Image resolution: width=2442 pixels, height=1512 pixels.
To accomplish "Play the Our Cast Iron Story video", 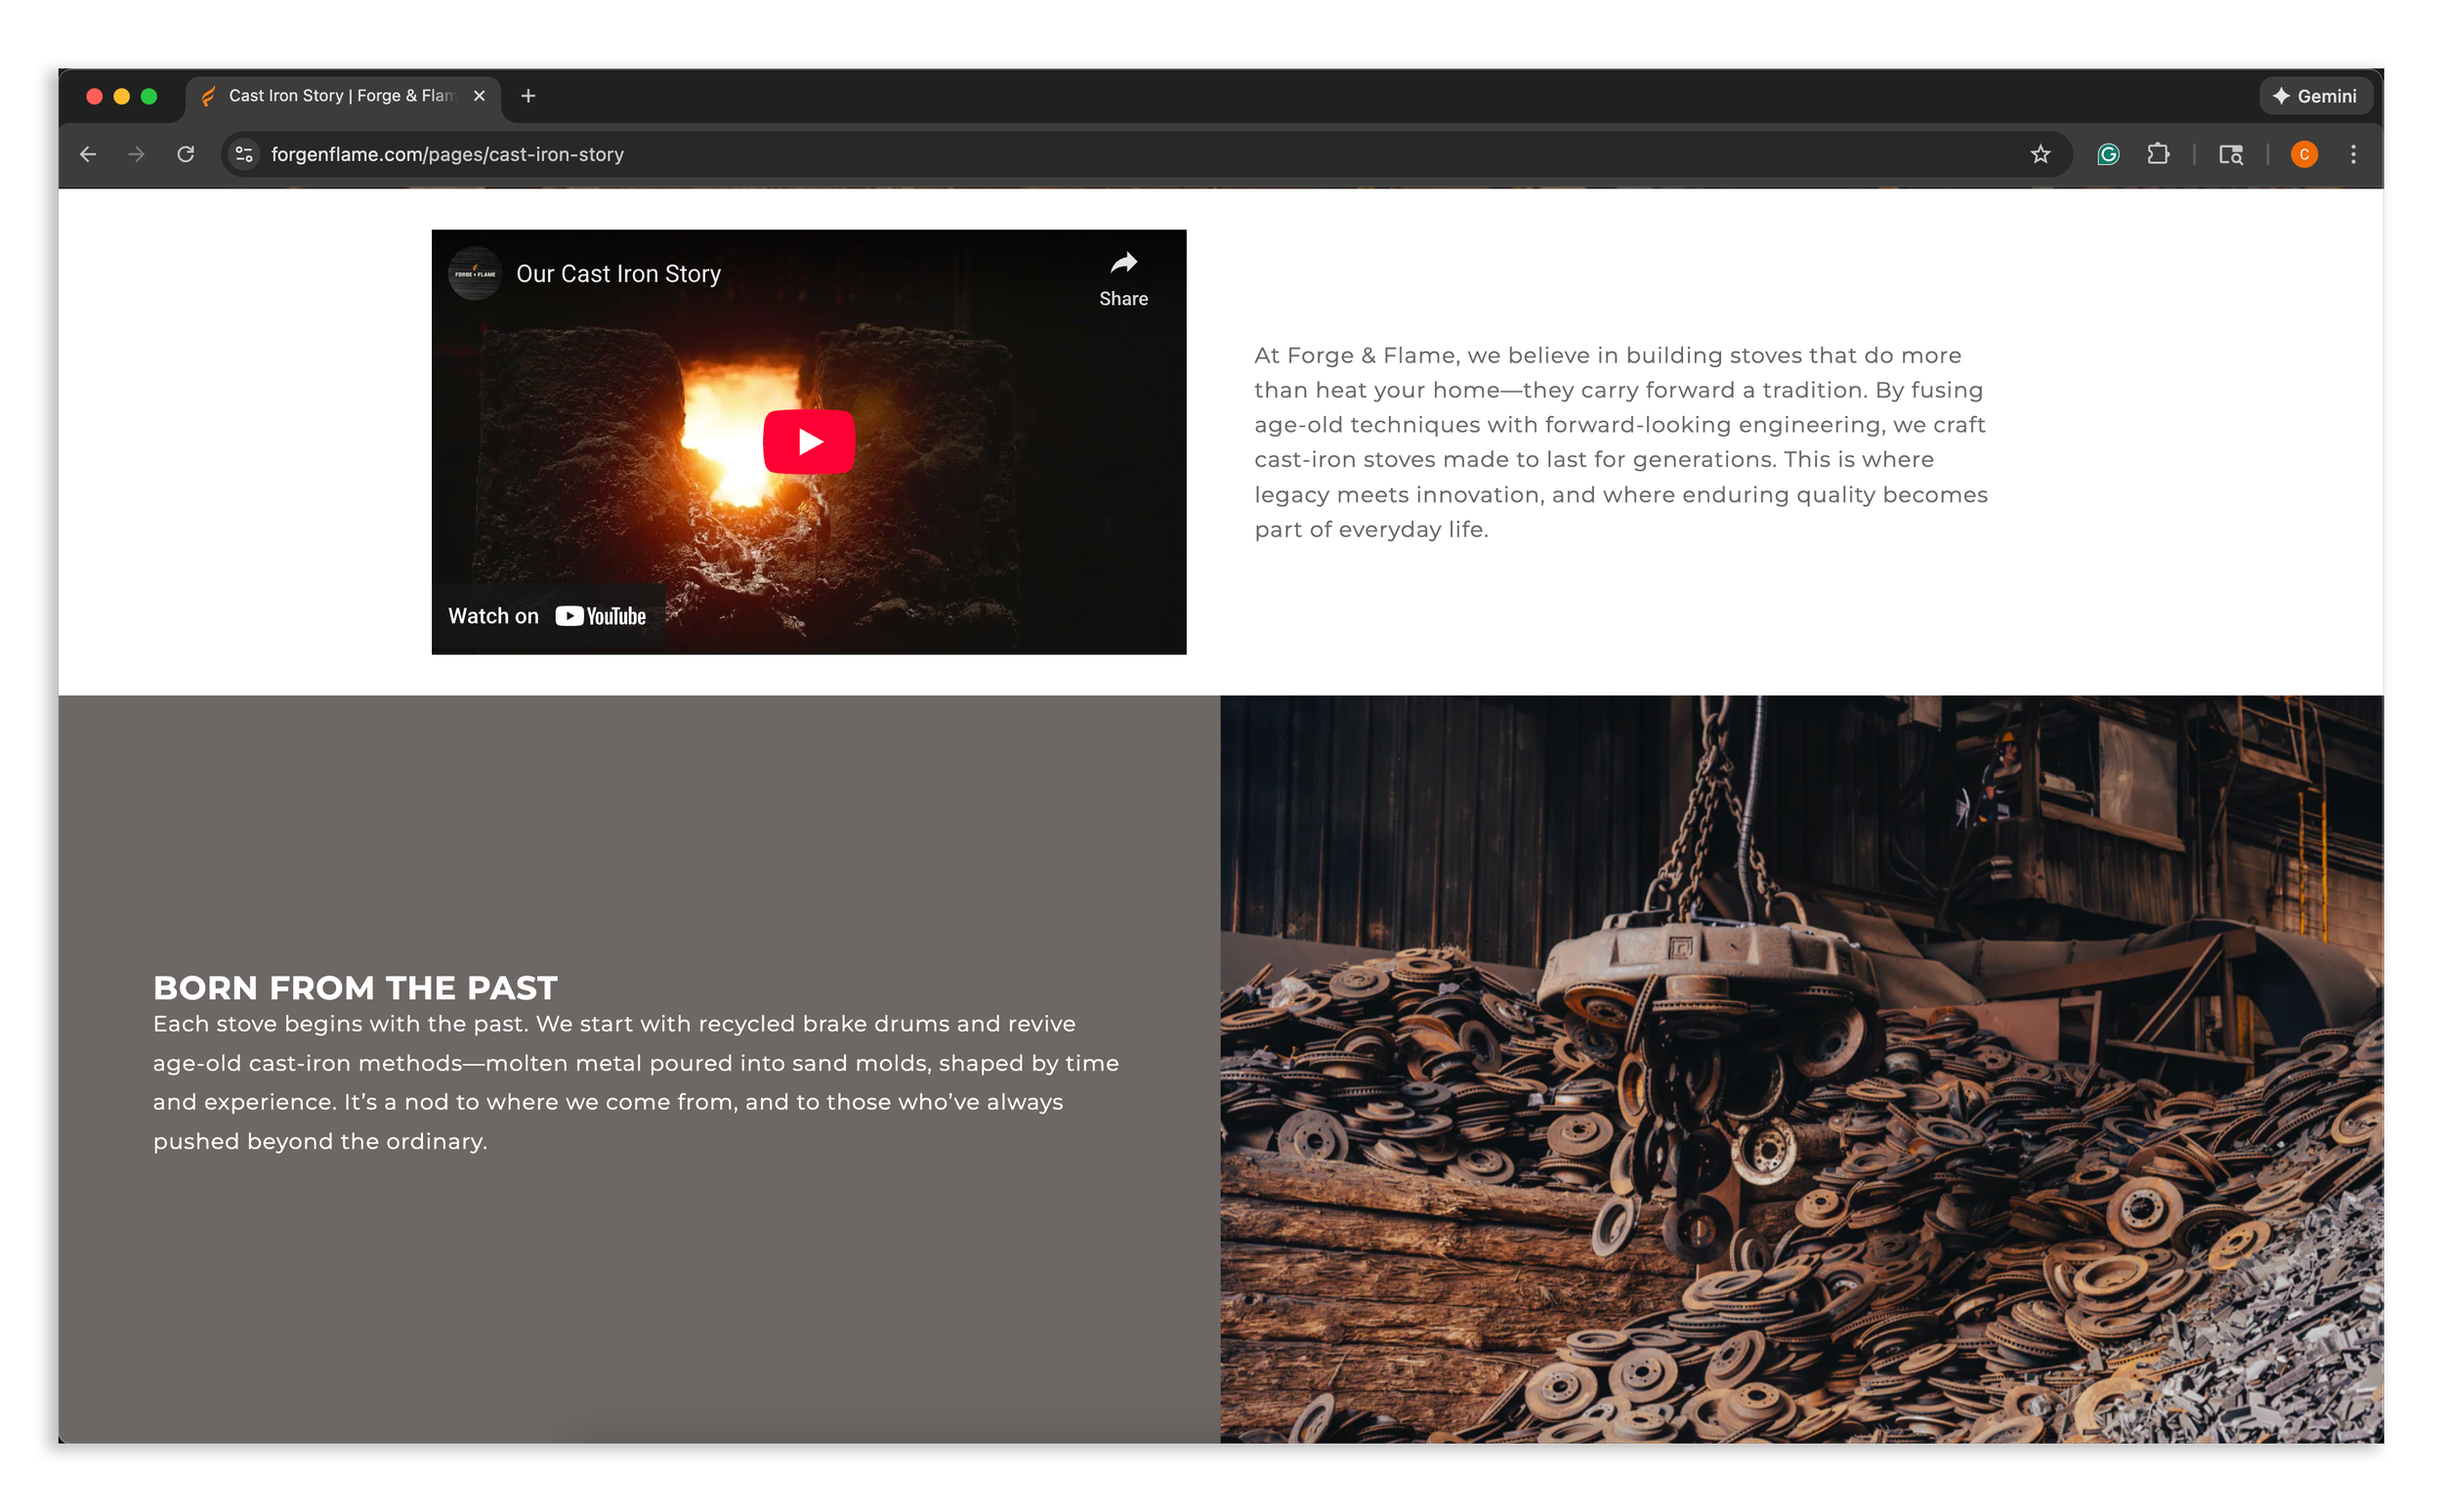I will (808, 441).
